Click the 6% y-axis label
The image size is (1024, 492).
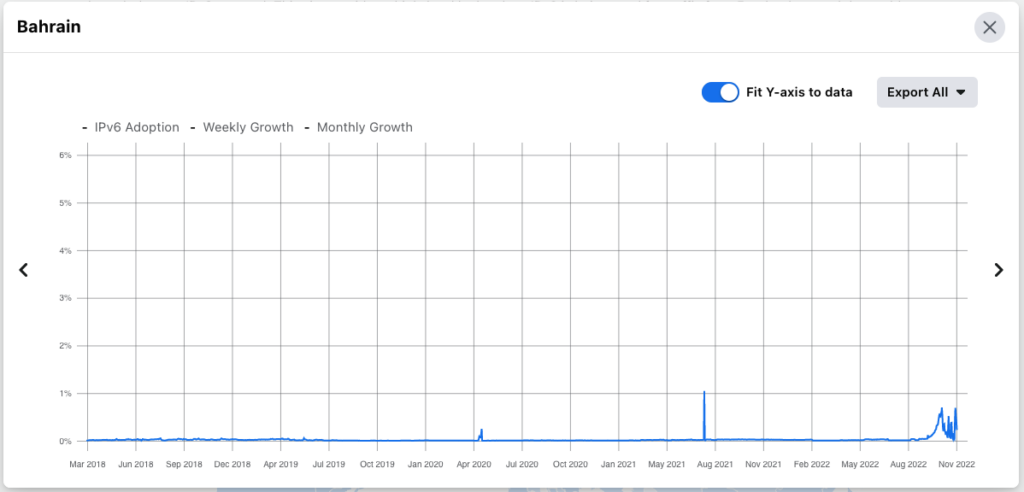click(65, 155)
